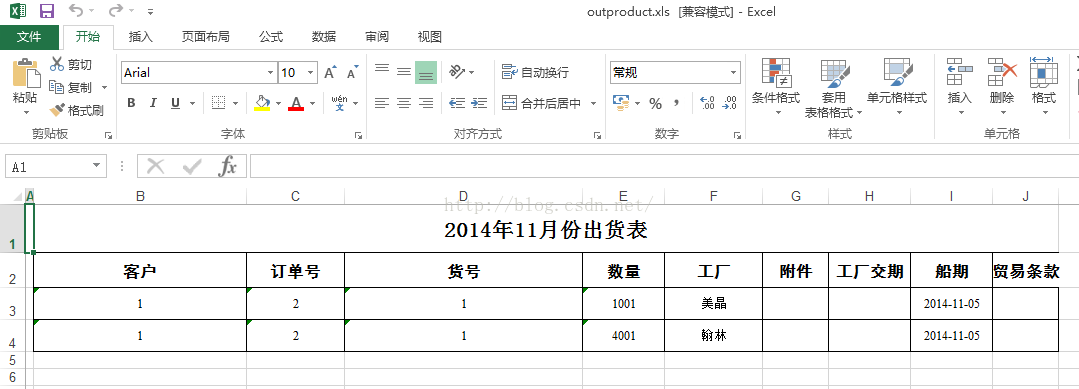Redo the last action
The image size is (1079, 389).
[115, 11]
